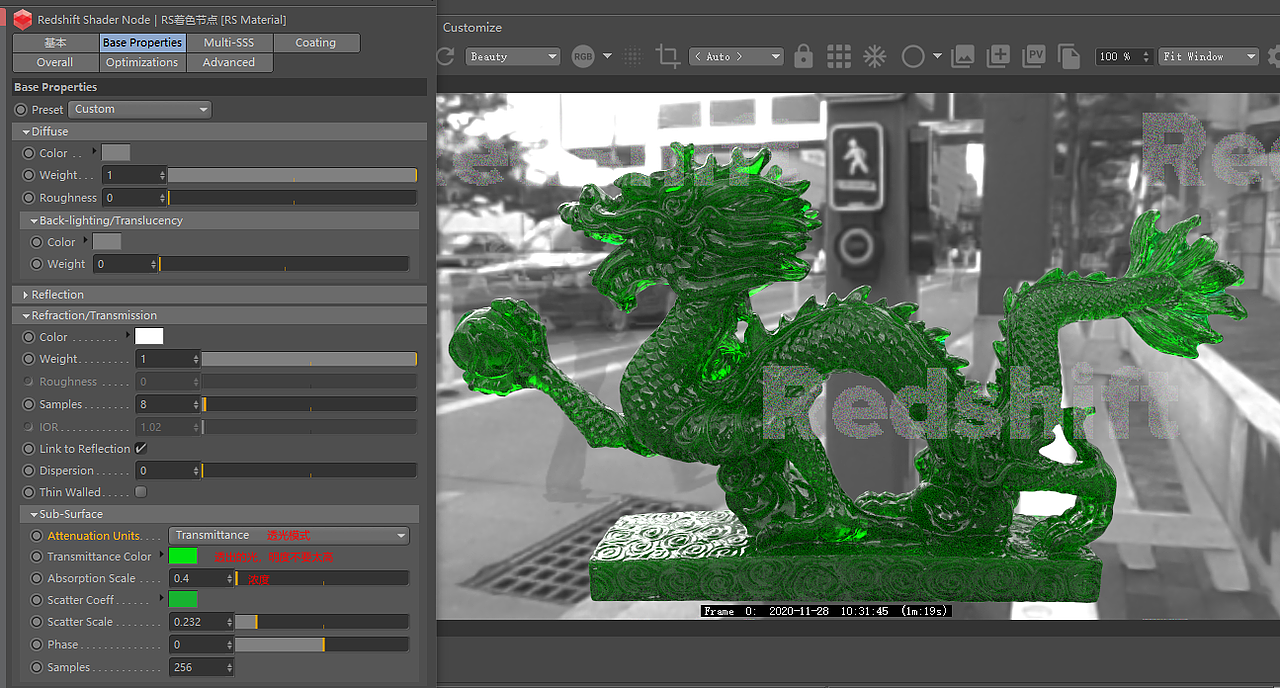Click the Diffuse Weight slider bar
Viewport: 1280px width, 688px height.
coord(292,175)
